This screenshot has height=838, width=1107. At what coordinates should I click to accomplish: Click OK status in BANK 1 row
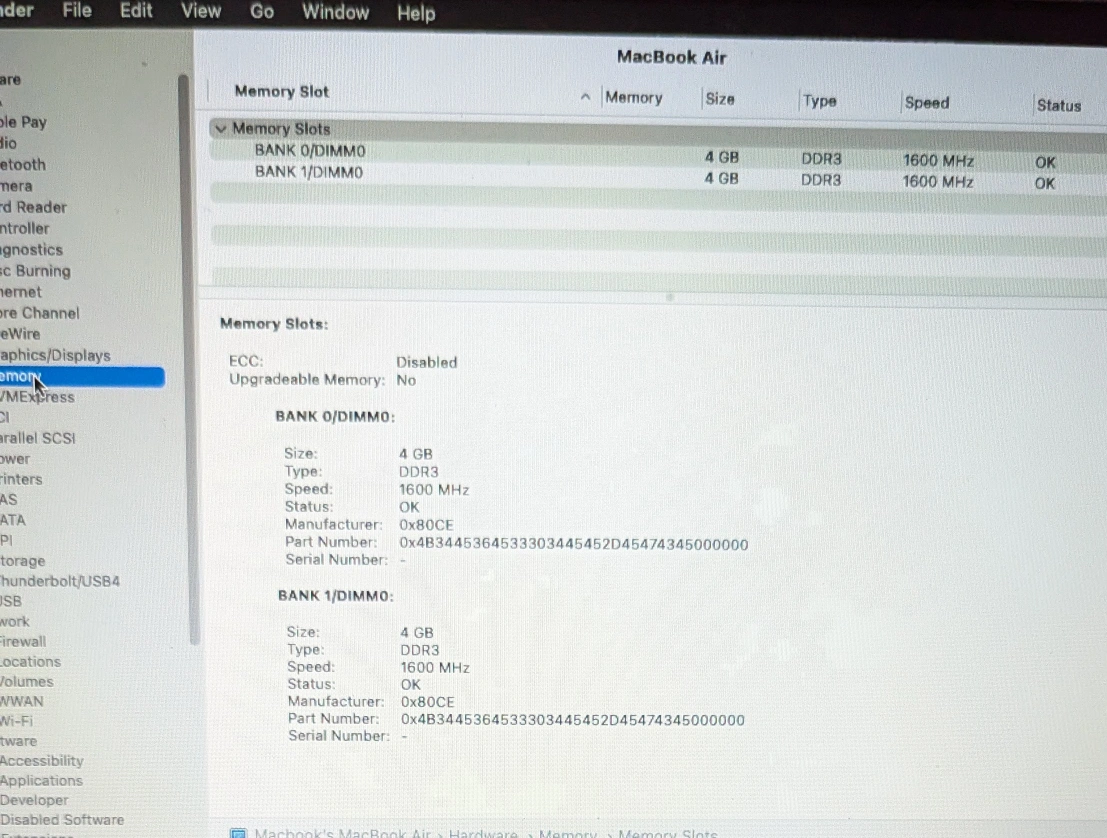tap(1045, 184)
